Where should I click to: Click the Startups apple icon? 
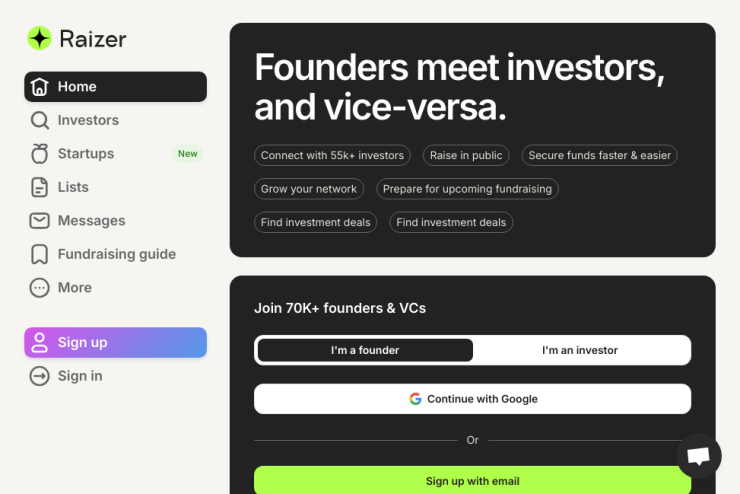pos(40,154)
